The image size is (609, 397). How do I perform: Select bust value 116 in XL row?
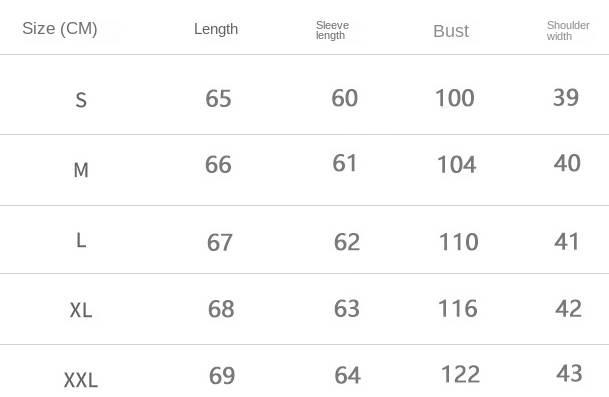click(458, 309)
